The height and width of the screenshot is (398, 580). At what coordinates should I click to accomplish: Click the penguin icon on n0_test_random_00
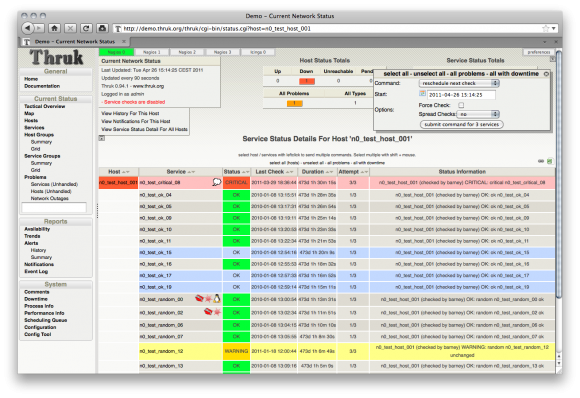[217, 298]
